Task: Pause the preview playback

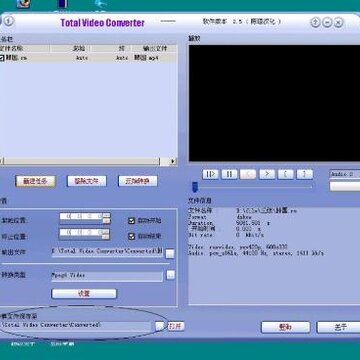Action: [x=229, y=174]
